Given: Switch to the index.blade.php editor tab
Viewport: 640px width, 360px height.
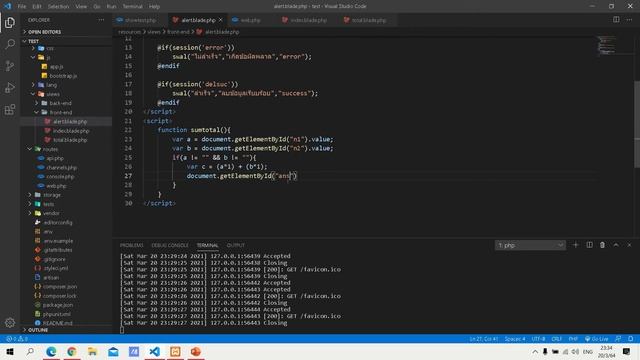Looking at the screenshot, I should tap(309, 20).
